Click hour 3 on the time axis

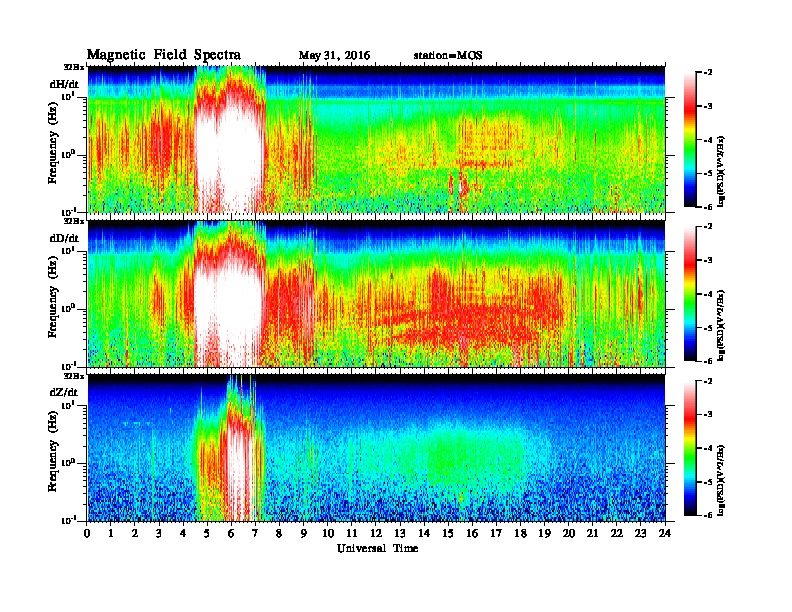tap(159, 534)
